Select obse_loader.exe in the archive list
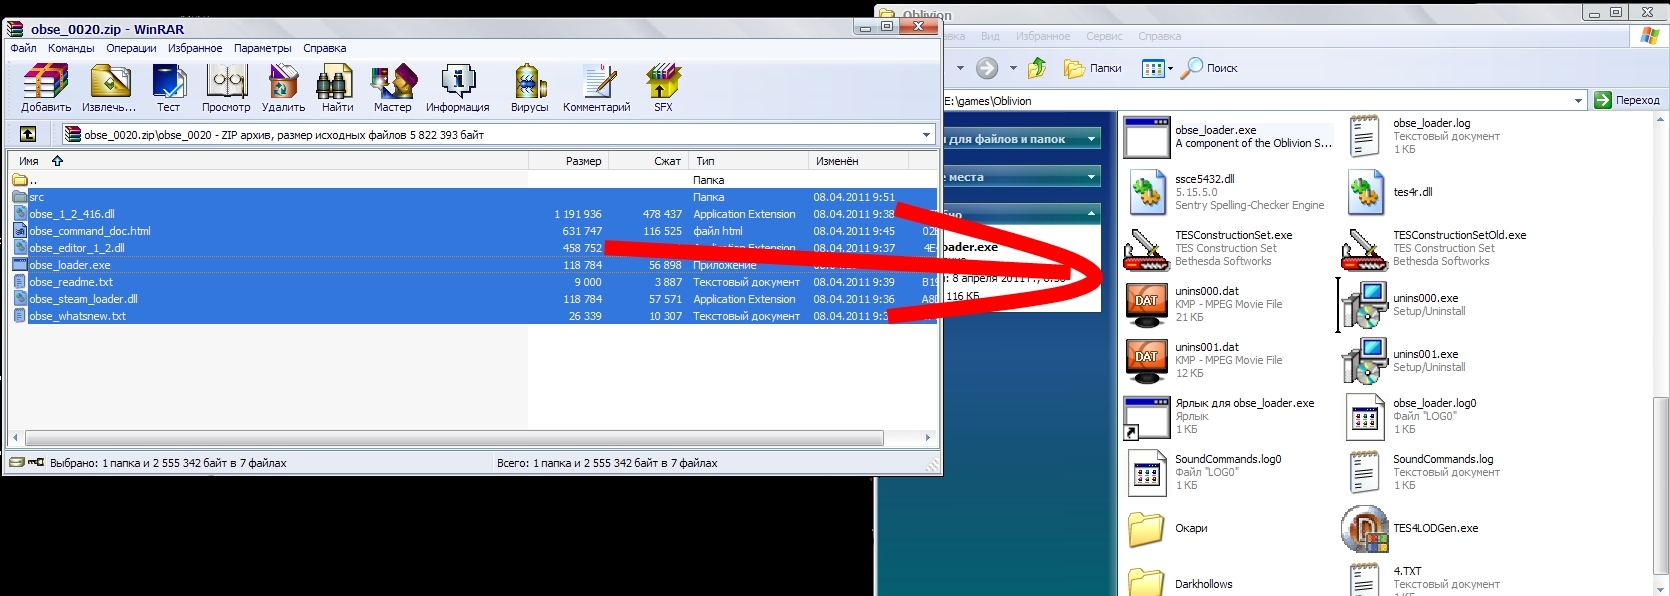This screenshot has width=1670, height=596. (x=70, y=265)
